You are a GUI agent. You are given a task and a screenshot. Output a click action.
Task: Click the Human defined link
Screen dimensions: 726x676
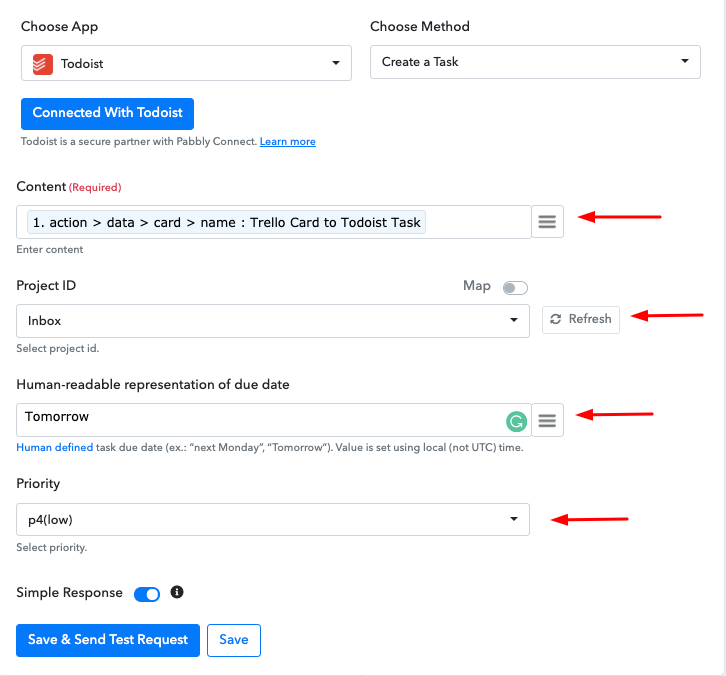(55, 447)
